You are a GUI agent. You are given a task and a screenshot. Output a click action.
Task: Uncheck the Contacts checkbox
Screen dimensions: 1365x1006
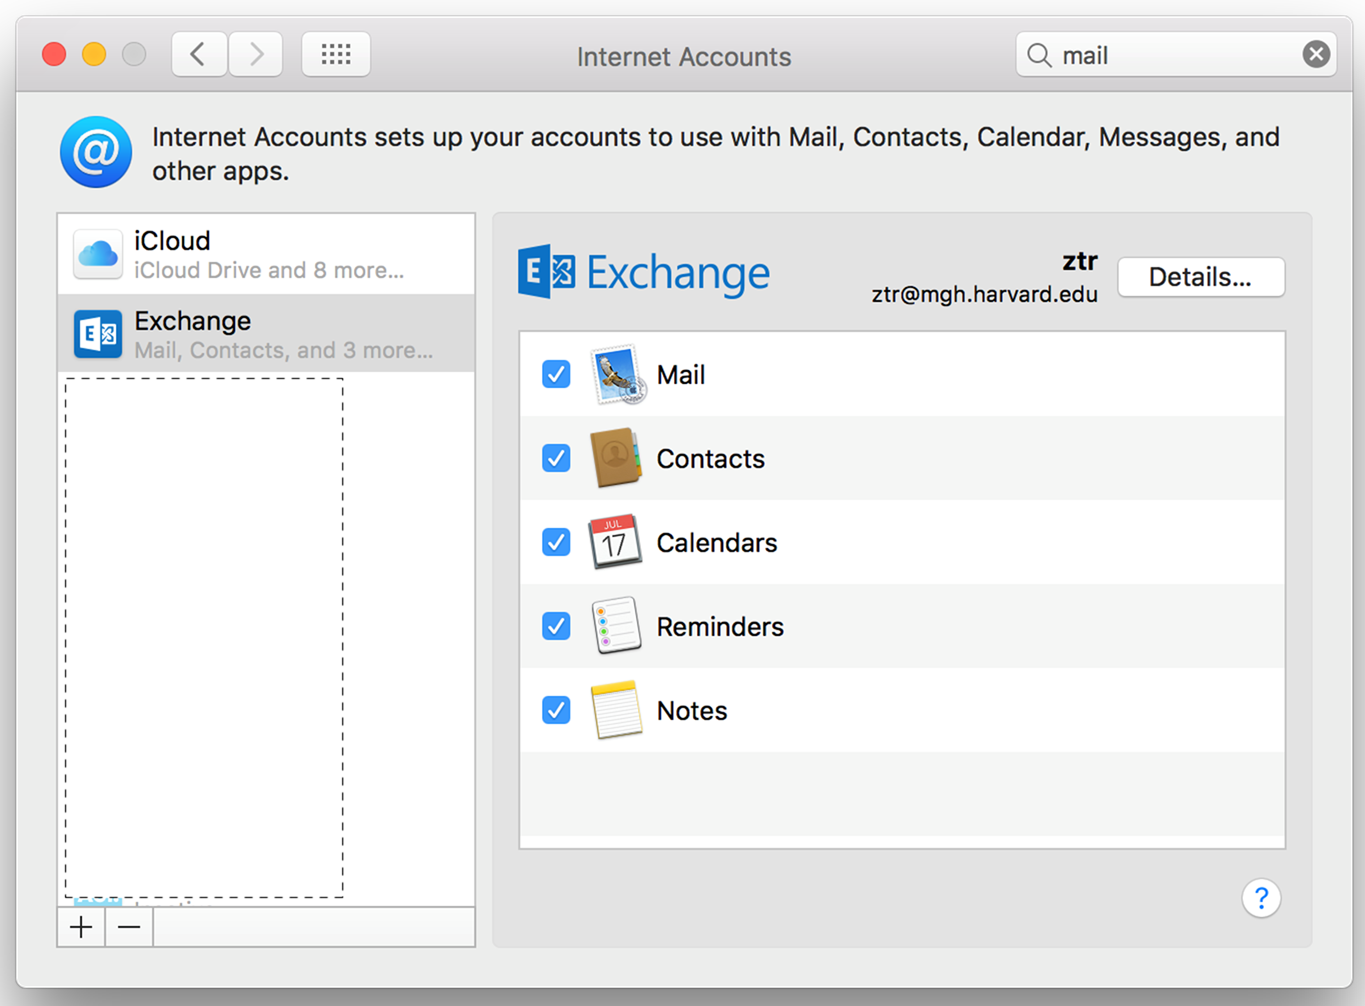click(556, 458)
